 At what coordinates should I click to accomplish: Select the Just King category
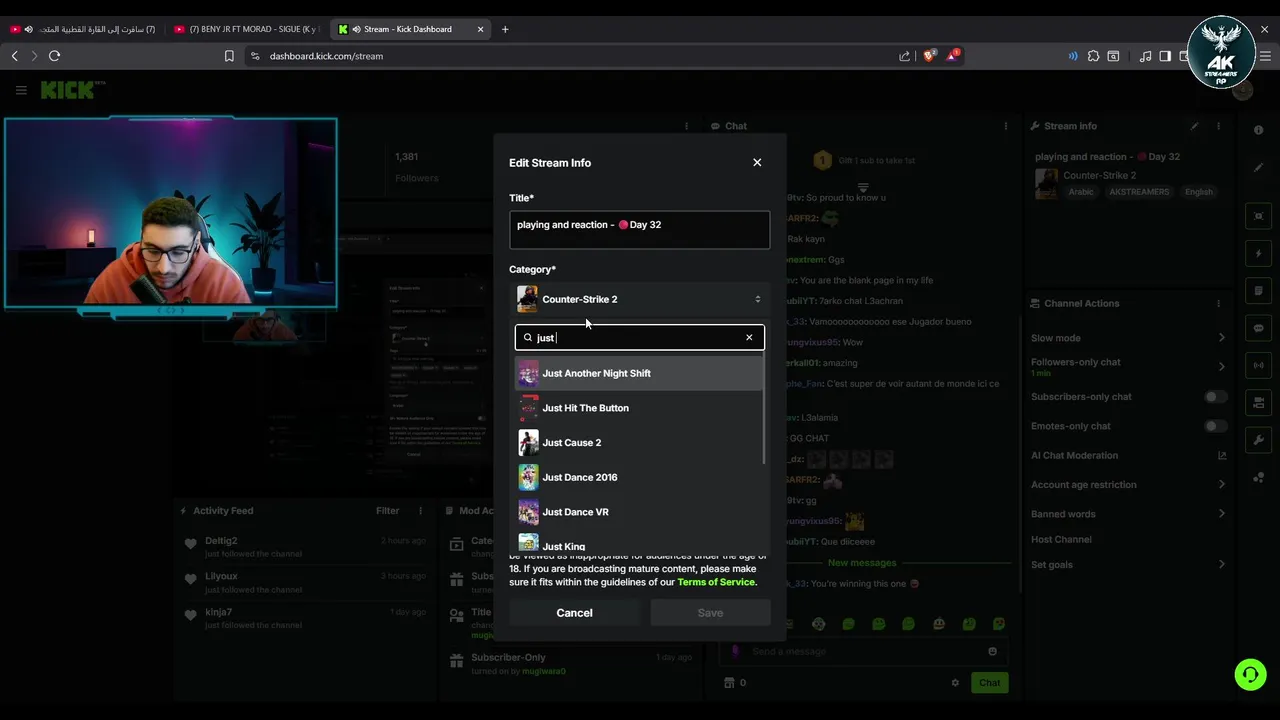(639, 545)
